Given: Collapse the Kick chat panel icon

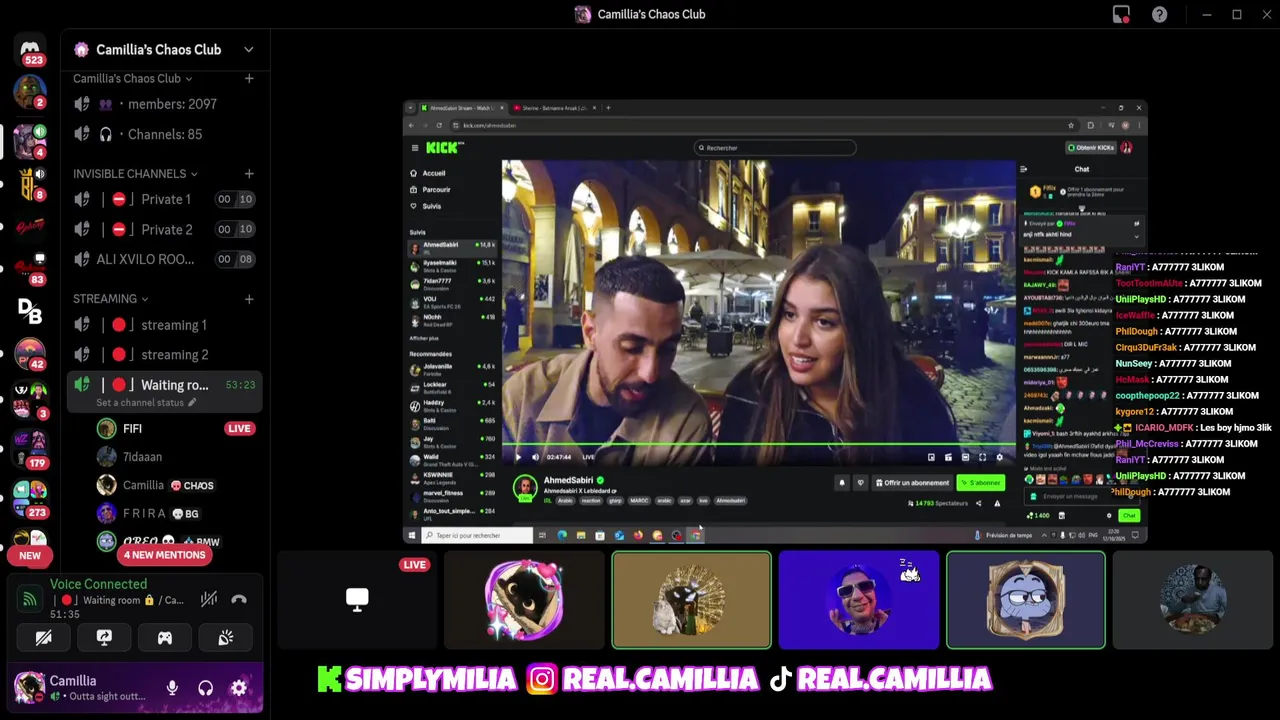Looking at the screenshot, I should point(1023,169).
